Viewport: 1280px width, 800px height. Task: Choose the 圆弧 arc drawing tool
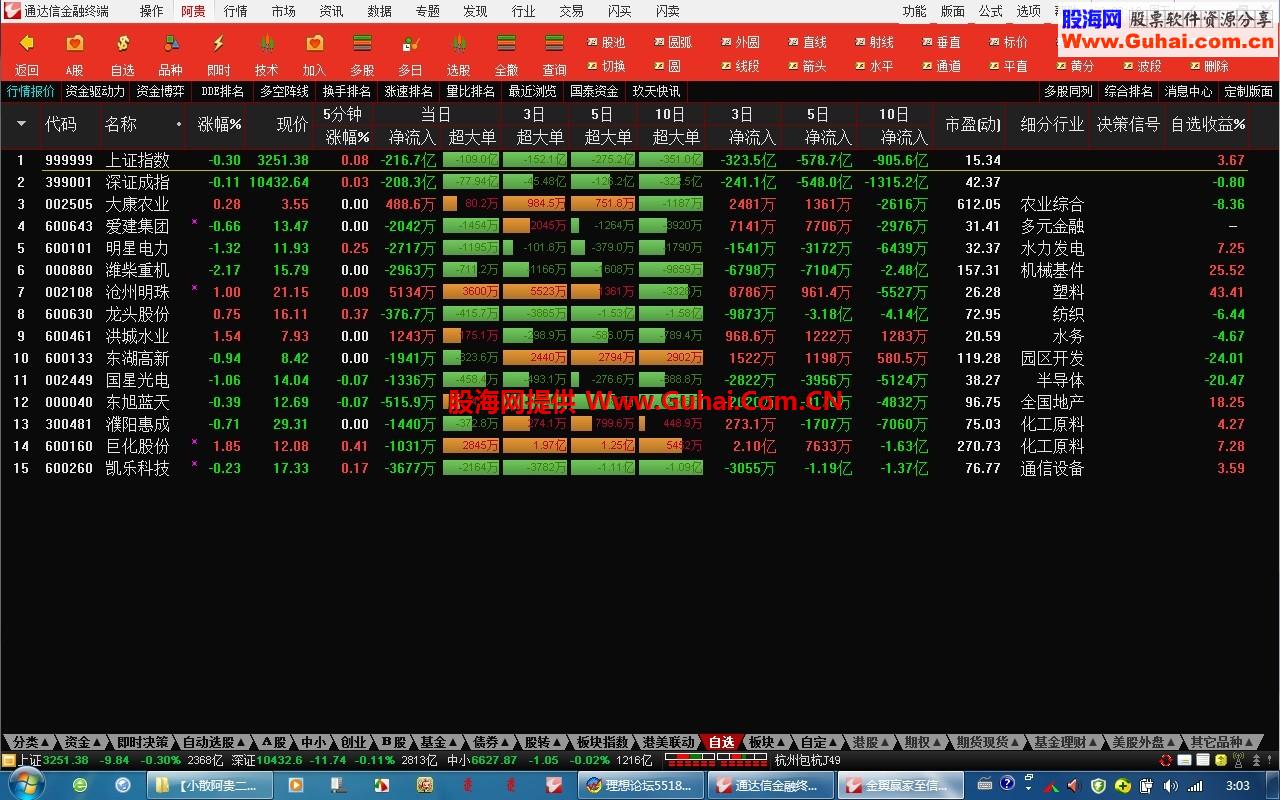tap(673, 42)
